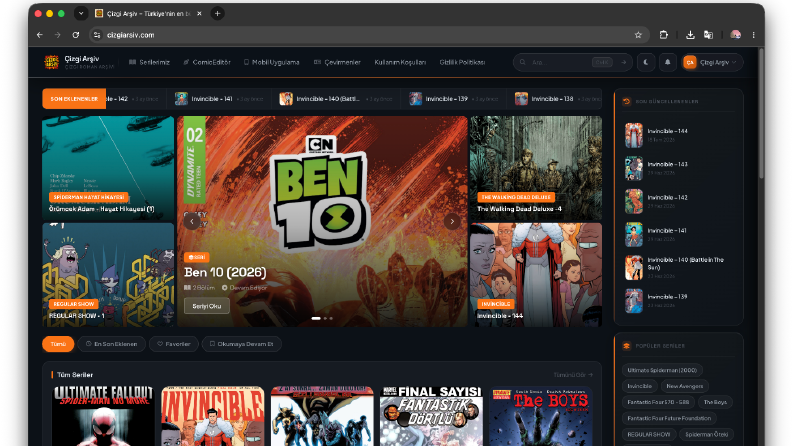The width and height of the screenshot is (793, 446).
Task: Open the ComicEditör menu item
Action: click(207, 62)
